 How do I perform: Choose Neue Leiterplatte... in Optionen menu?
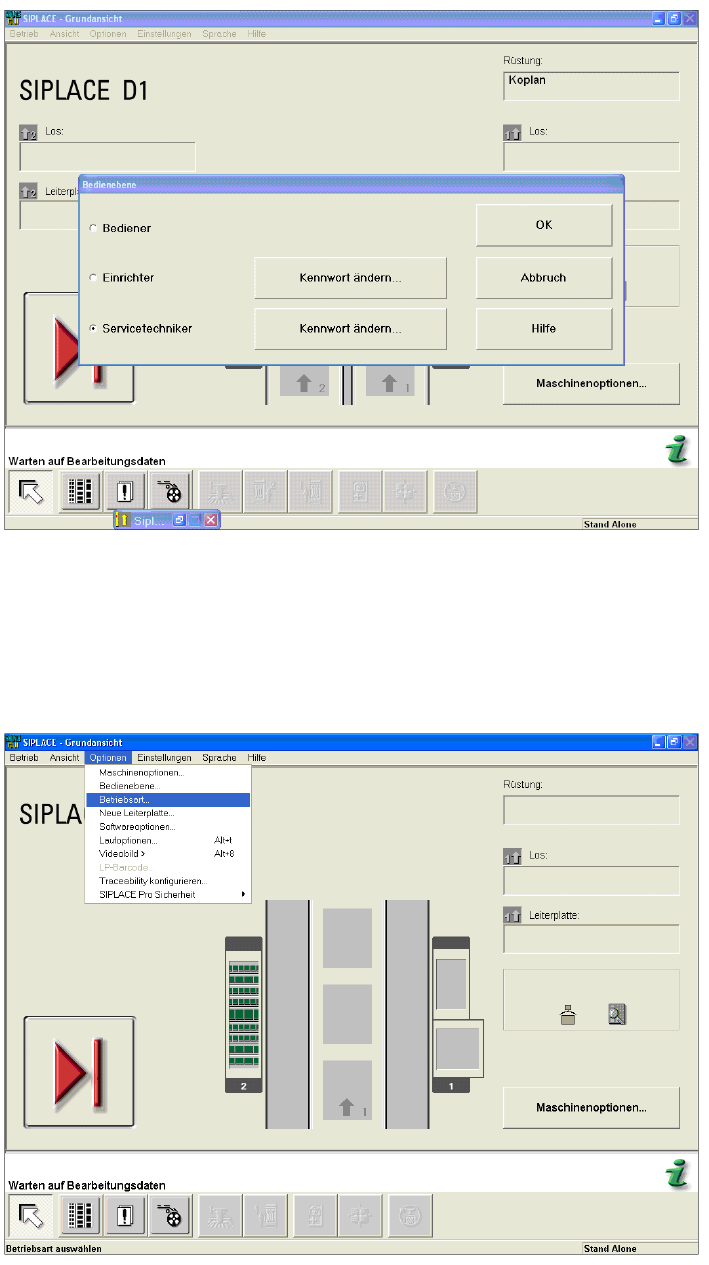click(x=168, y=813)
